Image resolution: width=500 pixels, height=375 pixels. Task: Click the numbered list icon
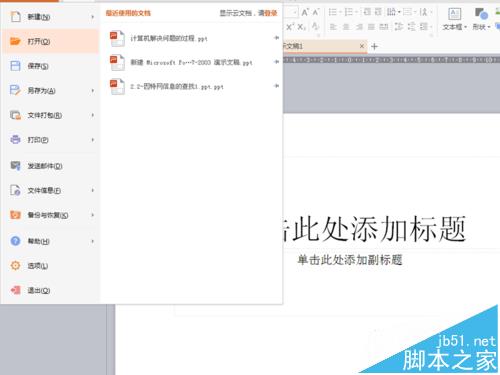tap(348, 13)
